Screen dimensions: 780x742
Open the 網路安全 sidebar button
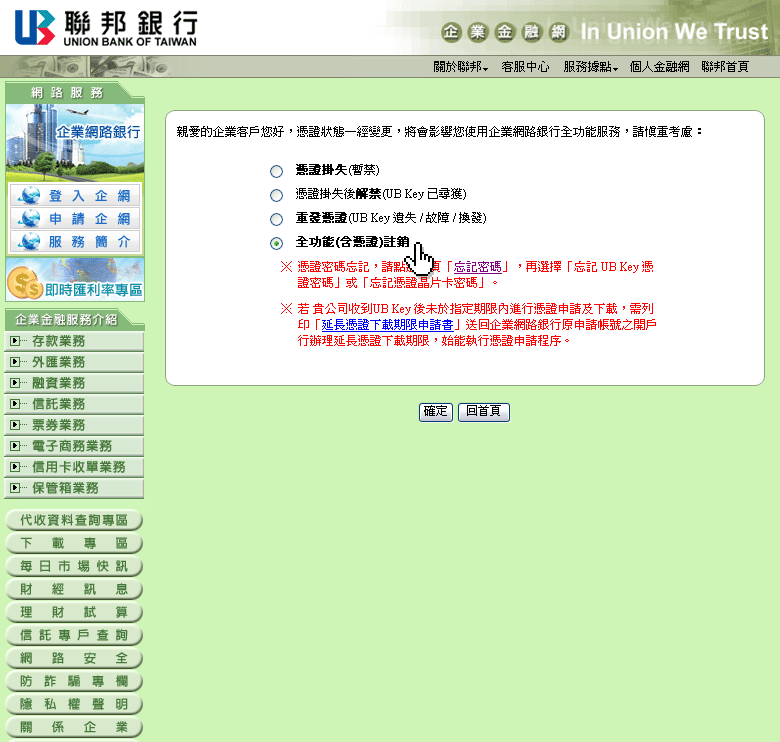click(x=74, y=658)
